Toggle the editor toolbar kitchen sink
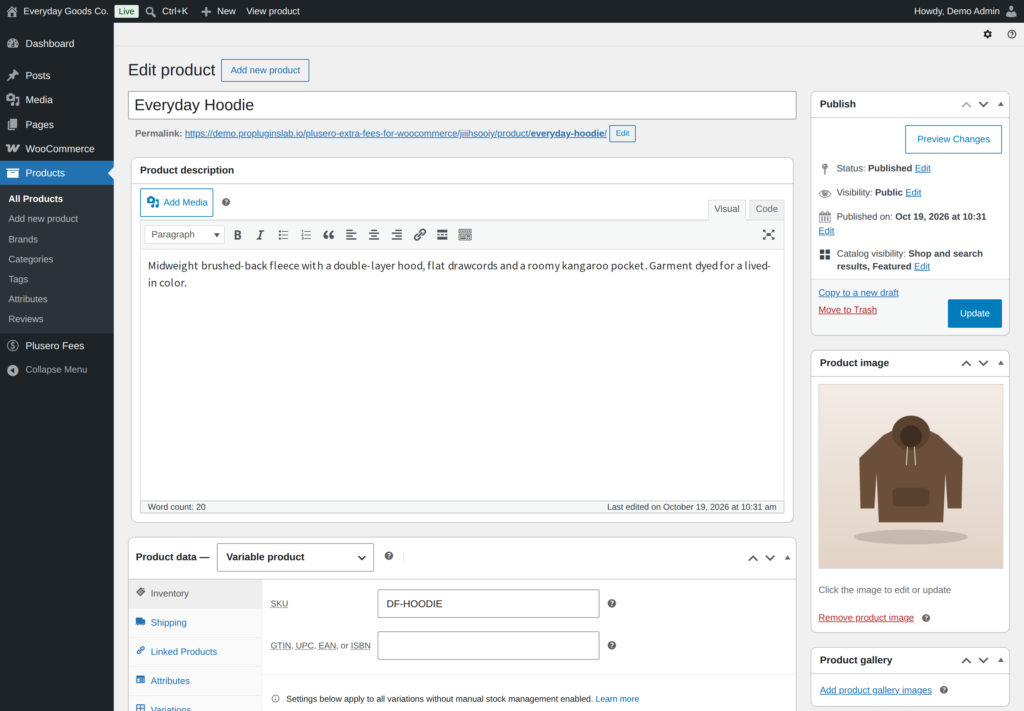1024x711 pixels. pos(465,235)
